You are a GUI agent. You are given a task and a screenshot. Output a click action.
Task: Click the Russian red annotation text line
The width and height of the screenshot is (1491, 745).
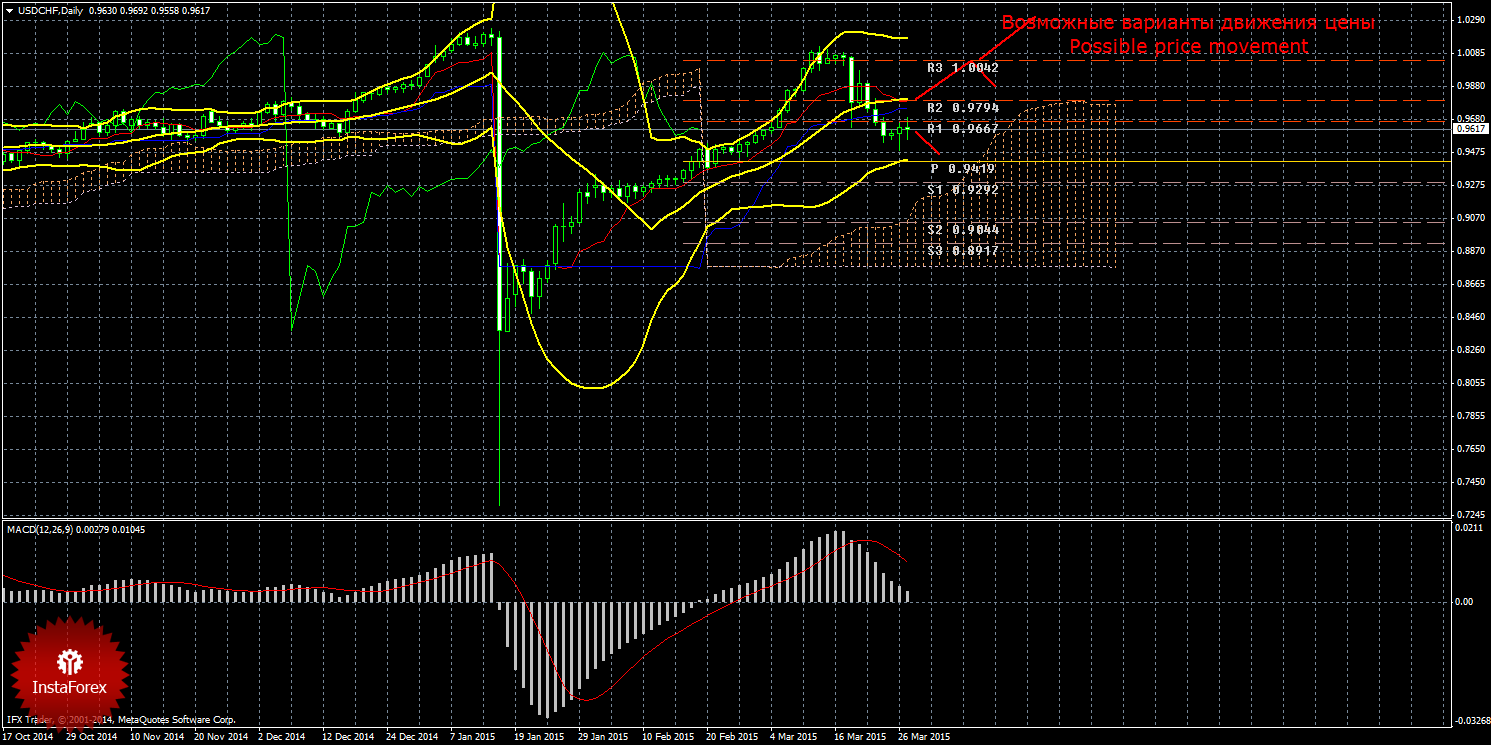1188,23
